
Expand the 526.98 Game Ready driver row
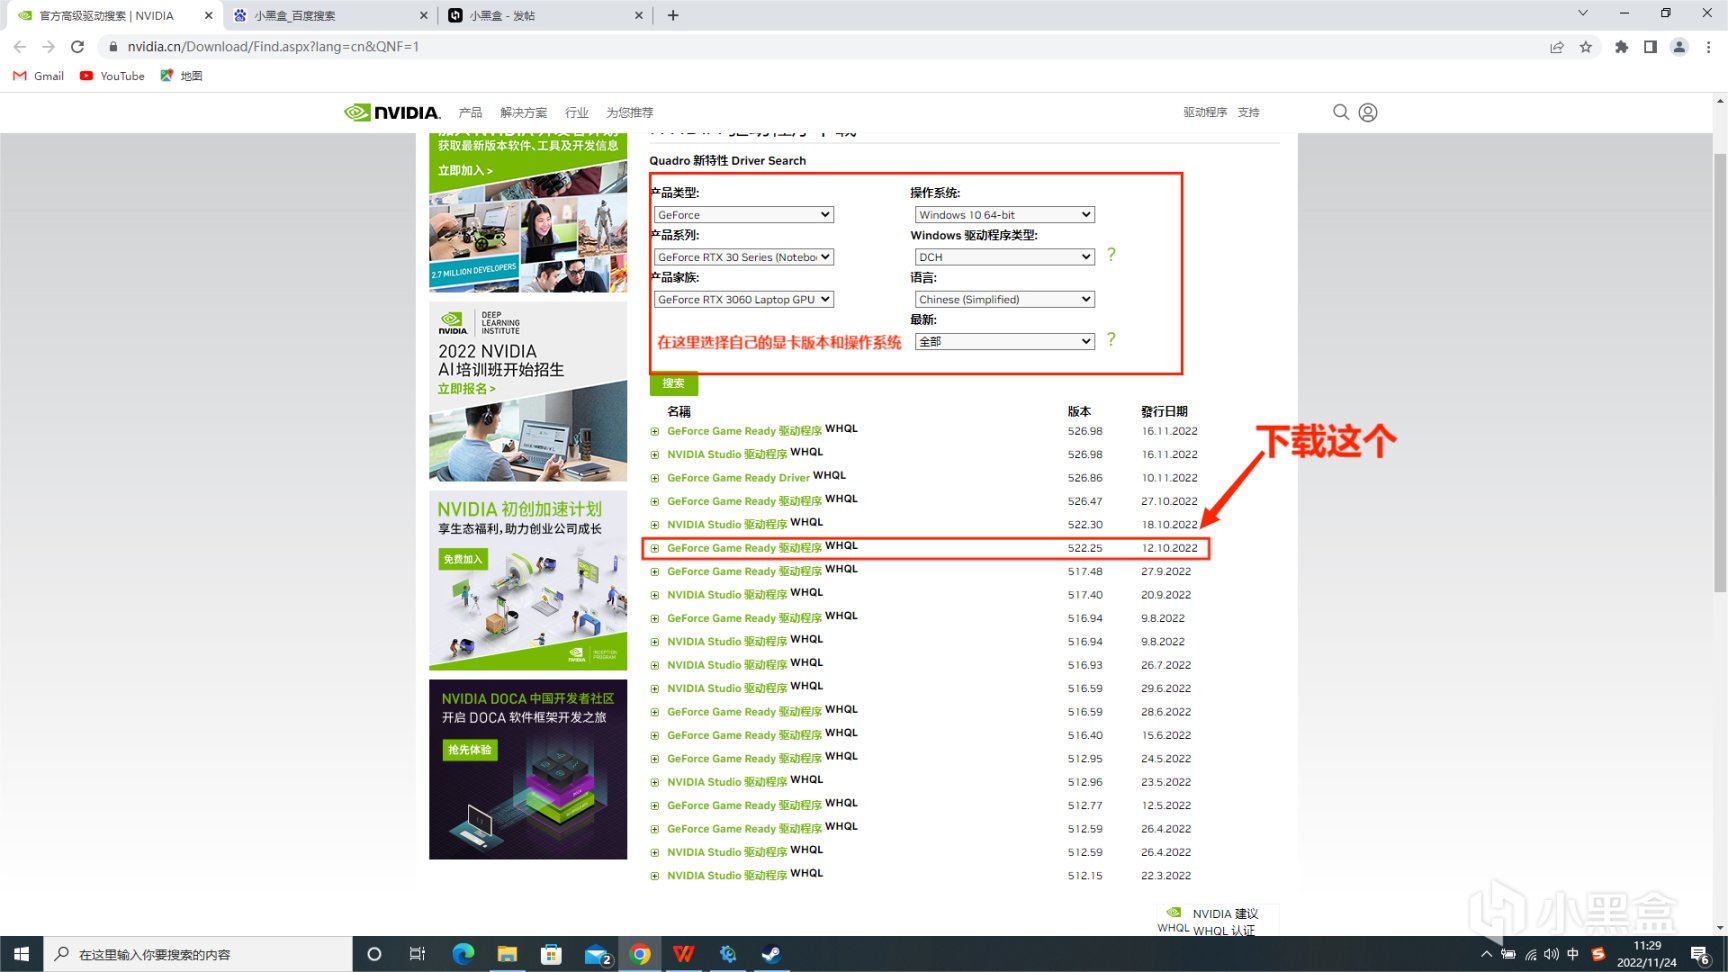[655, 432]
